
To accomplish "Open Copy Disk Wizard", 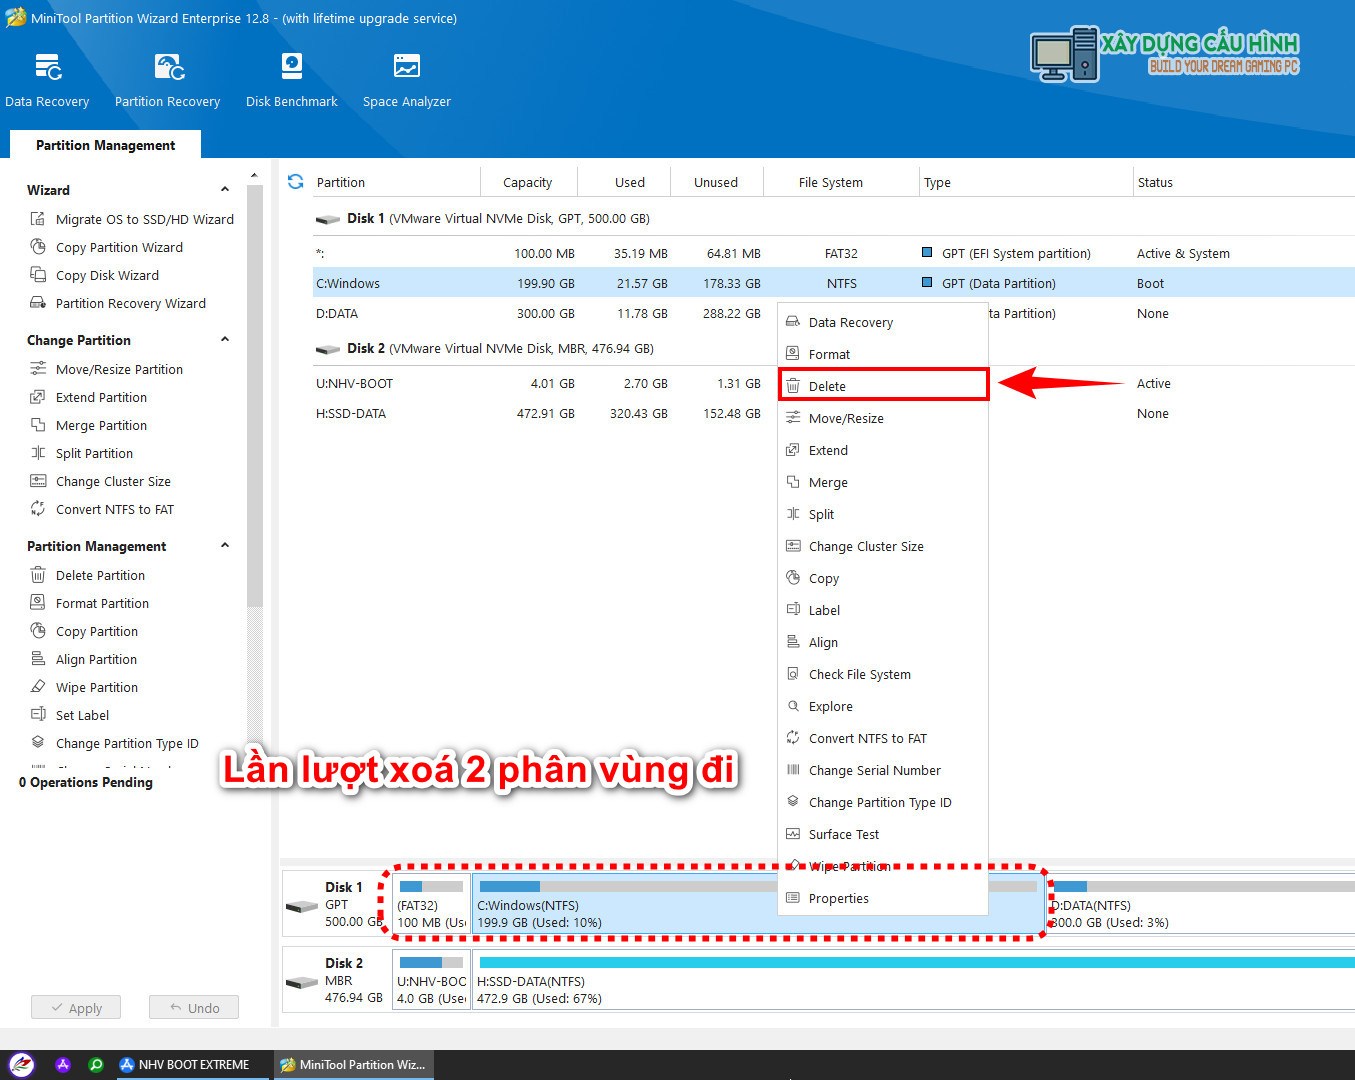I will pyautogui.click(x=94, y=275).
